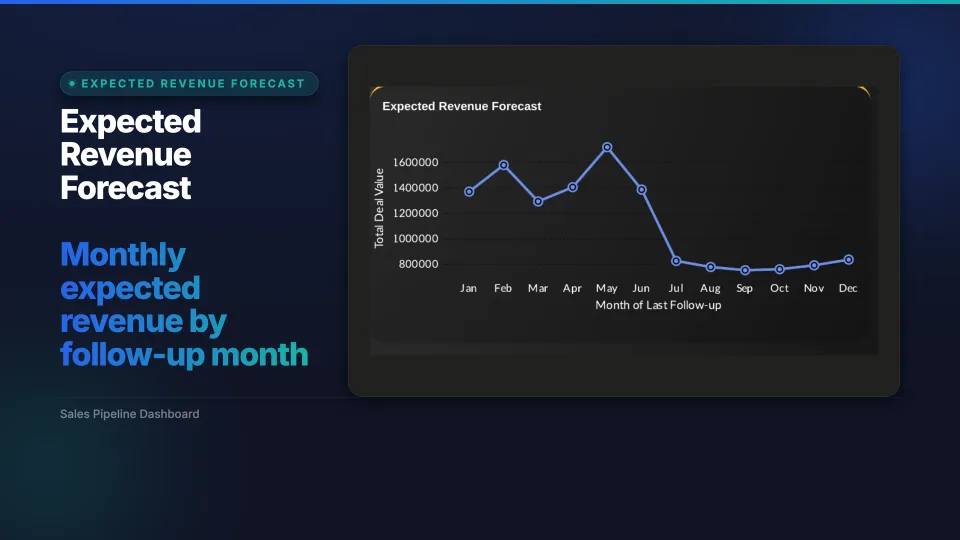The width and height of the screenshot is (960, 540).
Task: Click the 'Apr' x-axis label
Action: pos(572,288)
